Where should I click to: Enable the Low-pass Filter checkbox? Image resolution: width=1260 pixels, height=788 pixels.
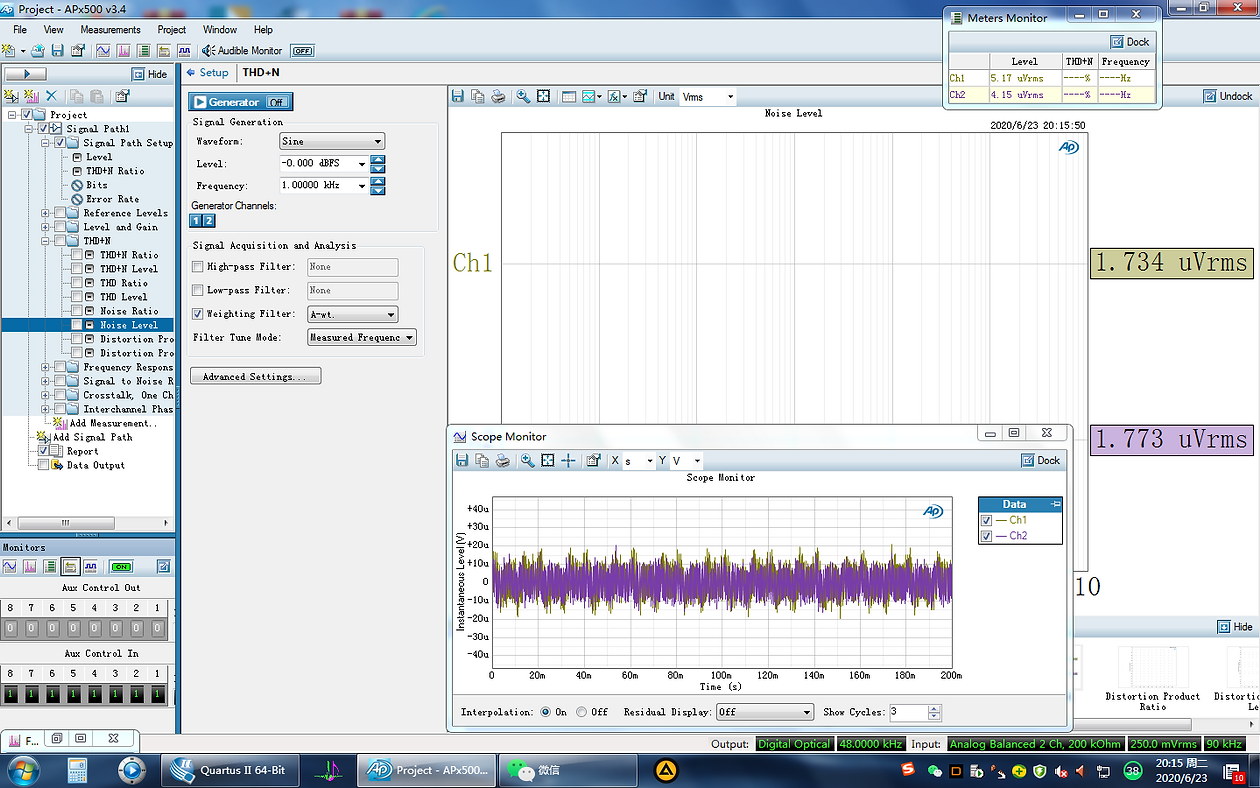(x=197, y=290)
